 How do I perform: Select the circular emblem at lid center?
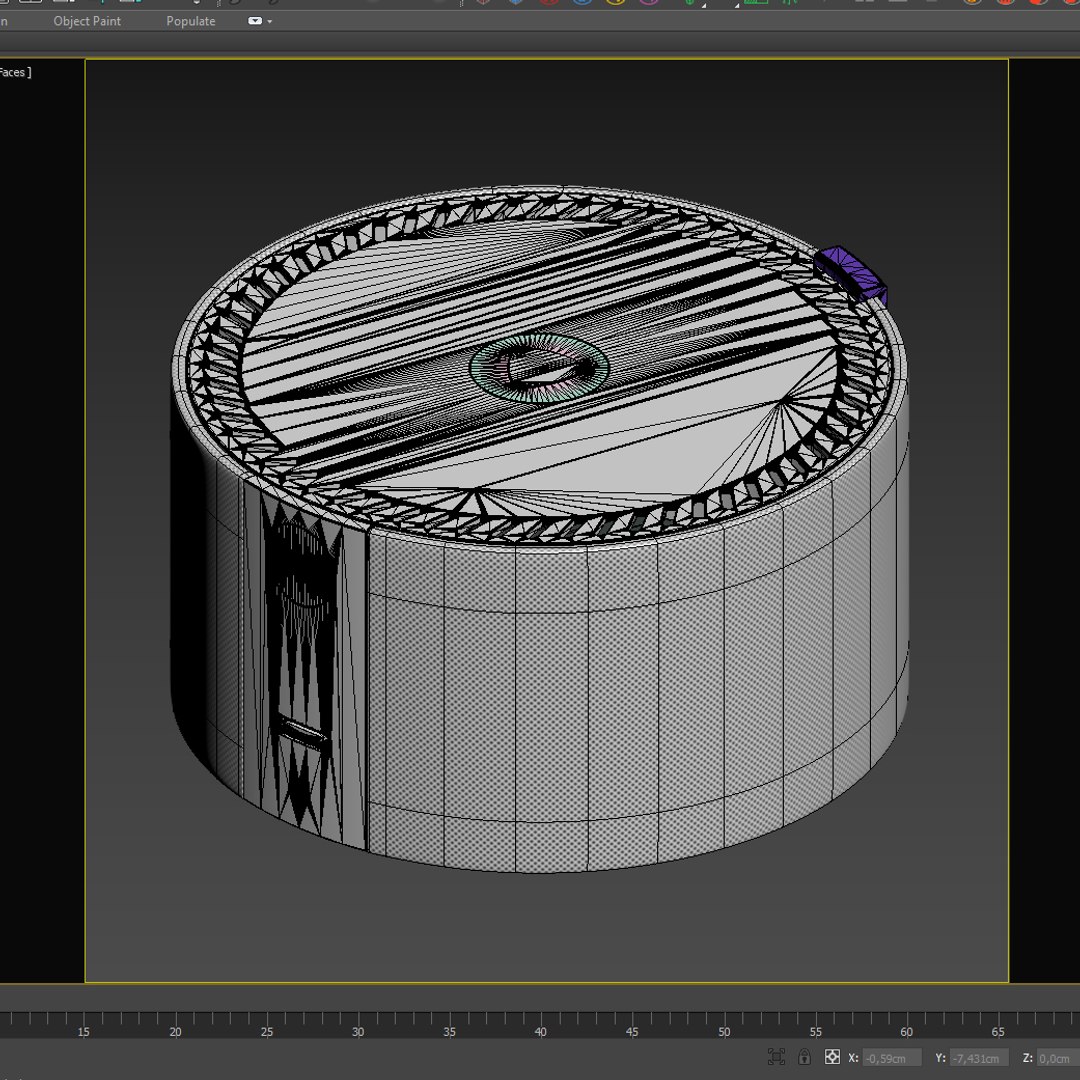tap(539, 367)
